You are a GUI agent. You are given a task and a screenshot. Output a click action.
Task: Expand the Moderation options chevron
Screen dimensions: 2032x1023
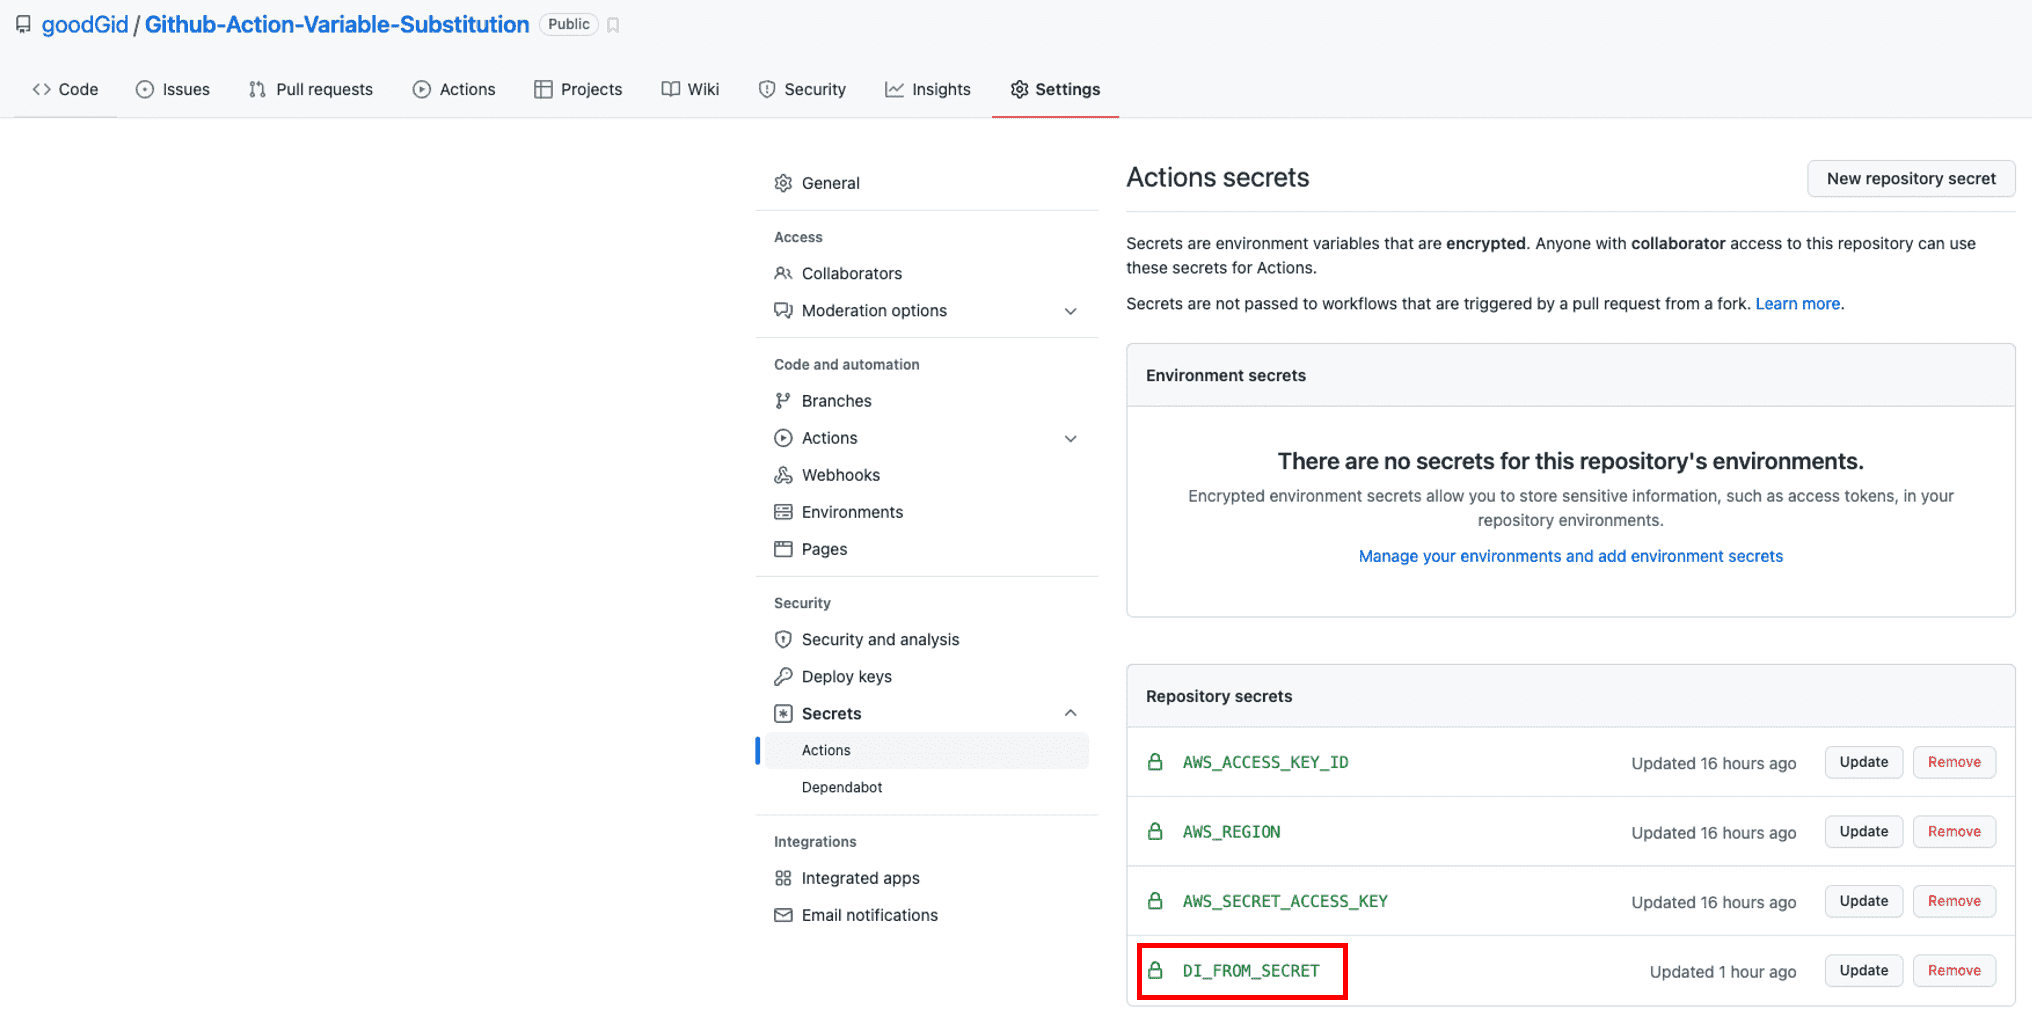point(1070,311)
